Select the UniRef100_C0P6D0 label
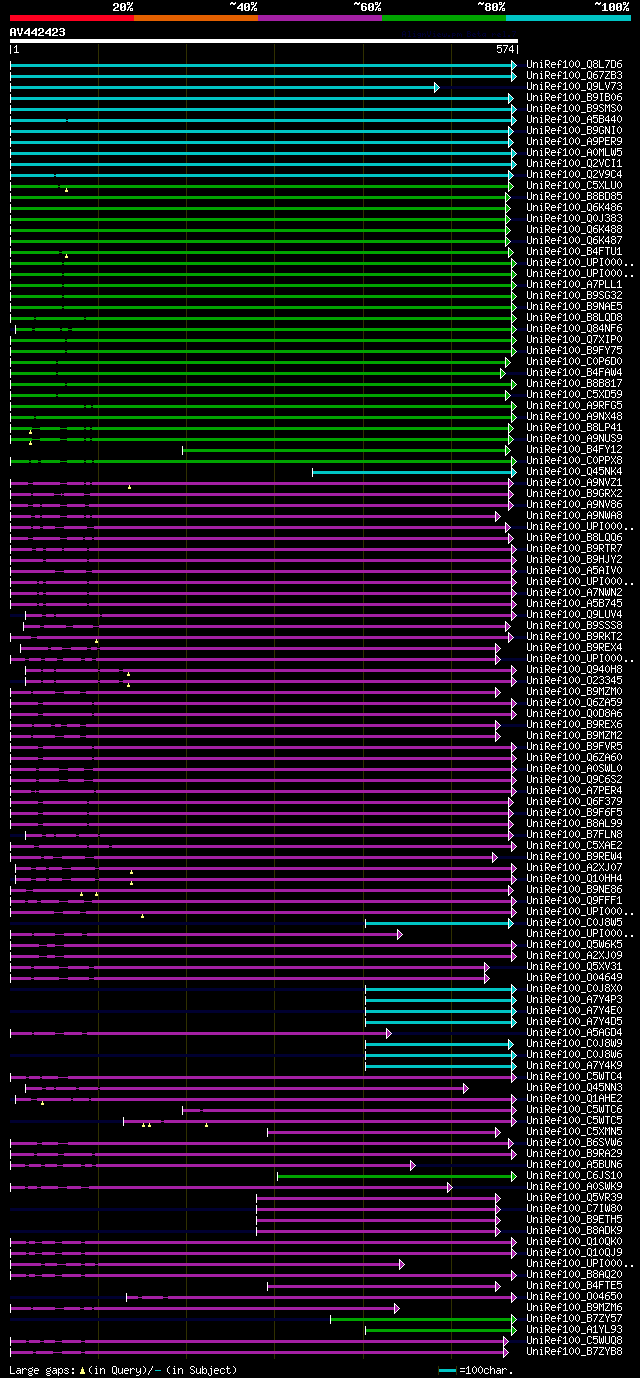640x1378 pixels. (x=574, y=362)
